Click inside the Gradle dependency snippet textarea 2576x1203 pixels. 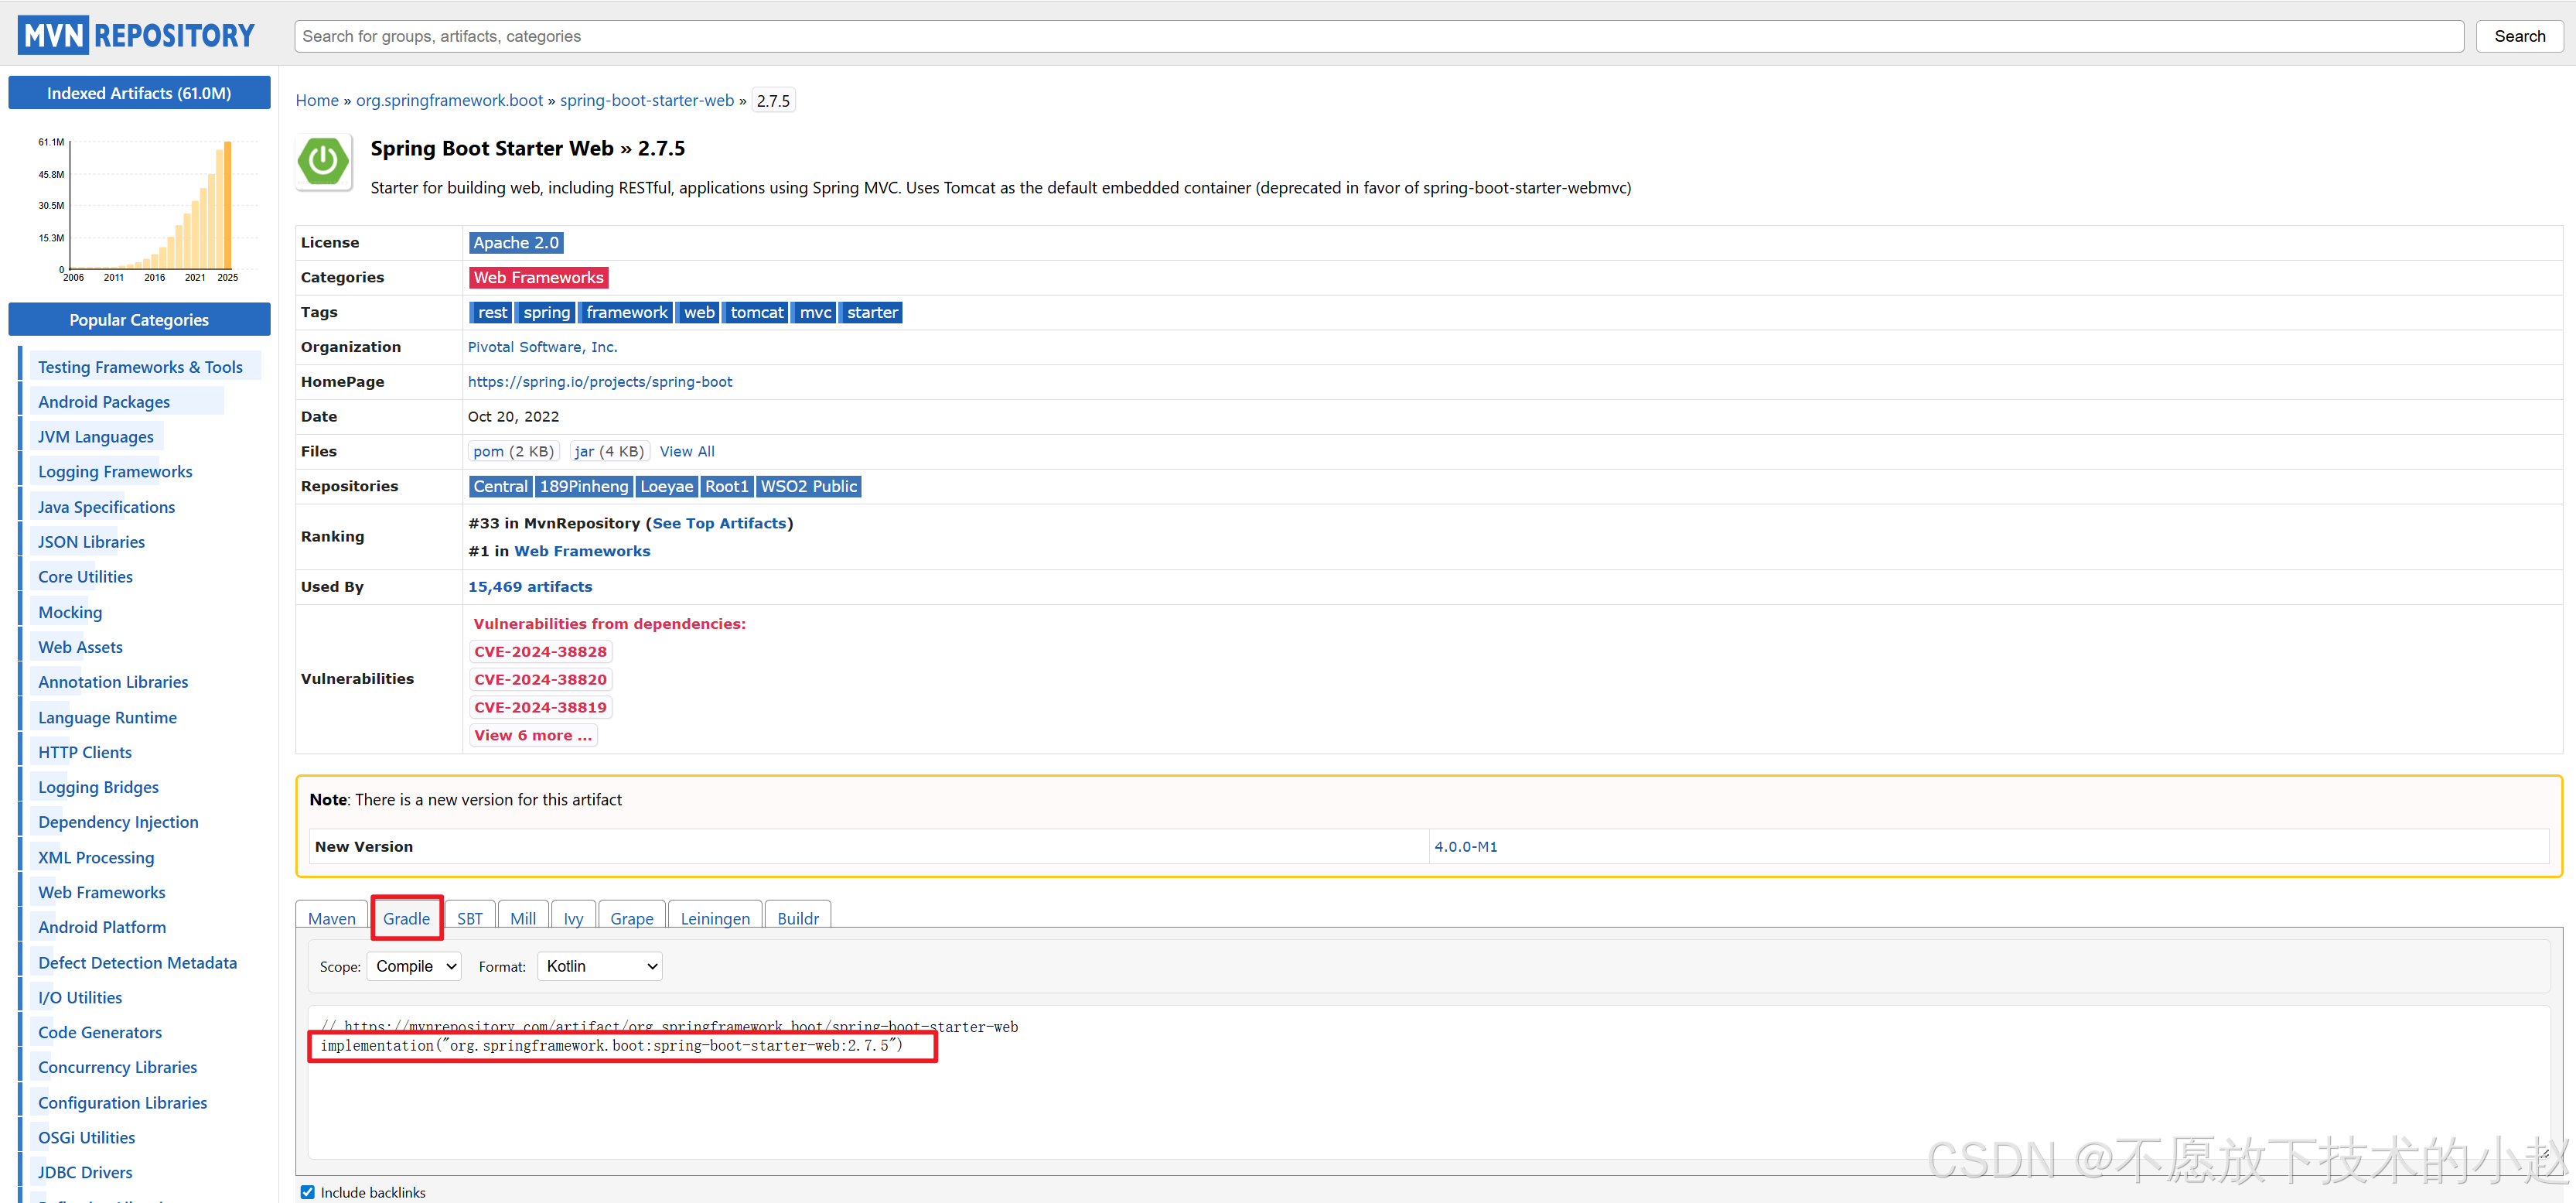coord(1428,1082)
